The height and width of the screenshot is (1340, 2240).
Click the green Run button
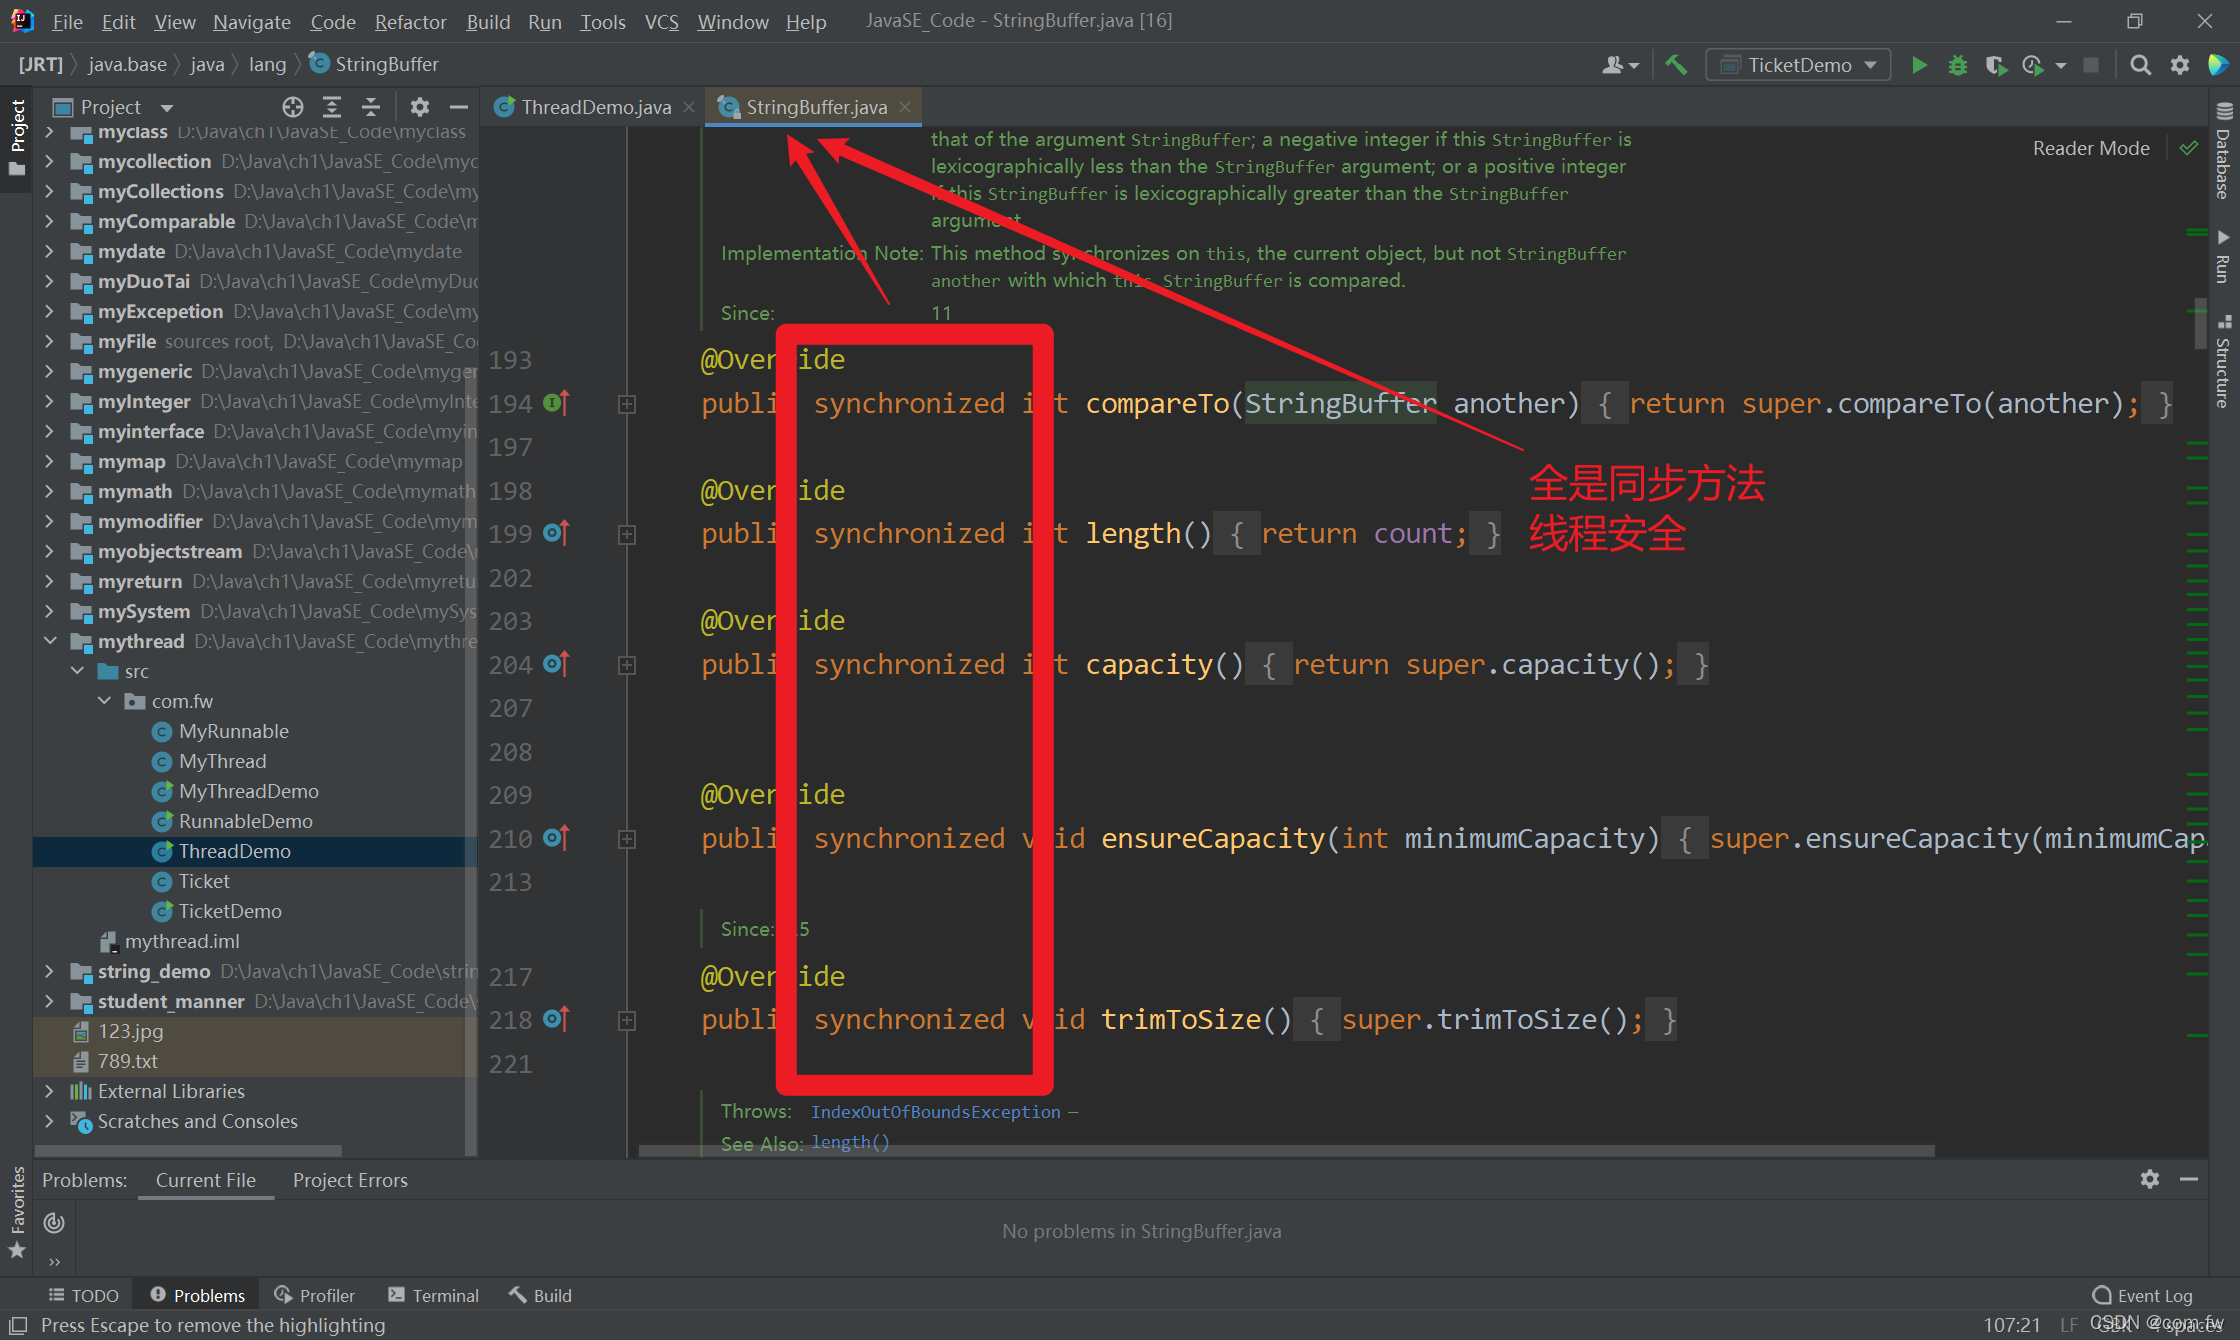(x=1919, y=65)
